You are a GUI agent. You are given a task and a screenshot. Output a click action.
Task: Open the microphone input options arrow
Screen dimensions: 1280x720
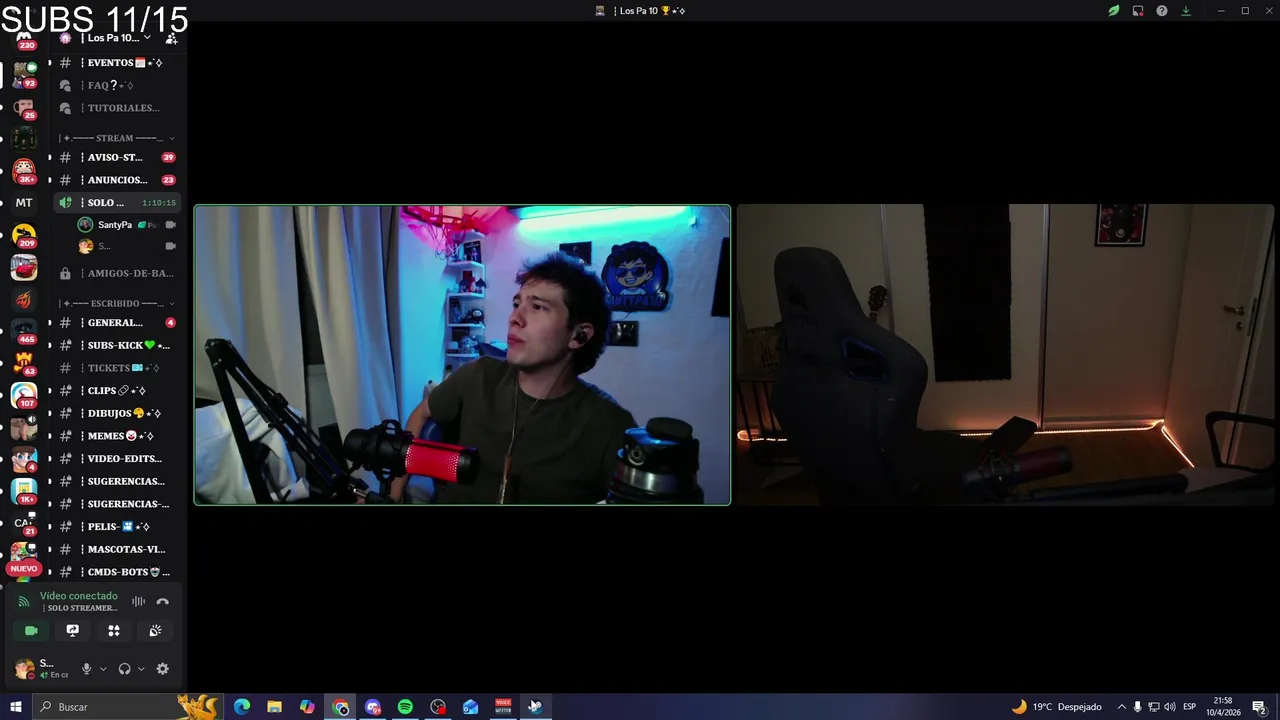click(102, 669)
